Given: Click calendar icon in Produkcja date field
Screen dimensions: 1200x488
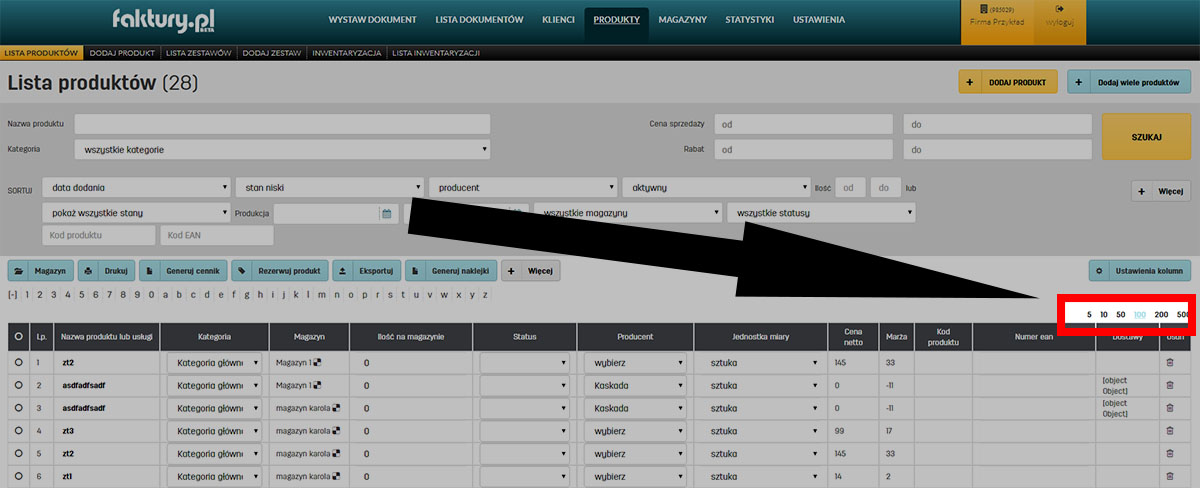Looking at the screenshot, I should pyautogui.click(x=386, y=213).
